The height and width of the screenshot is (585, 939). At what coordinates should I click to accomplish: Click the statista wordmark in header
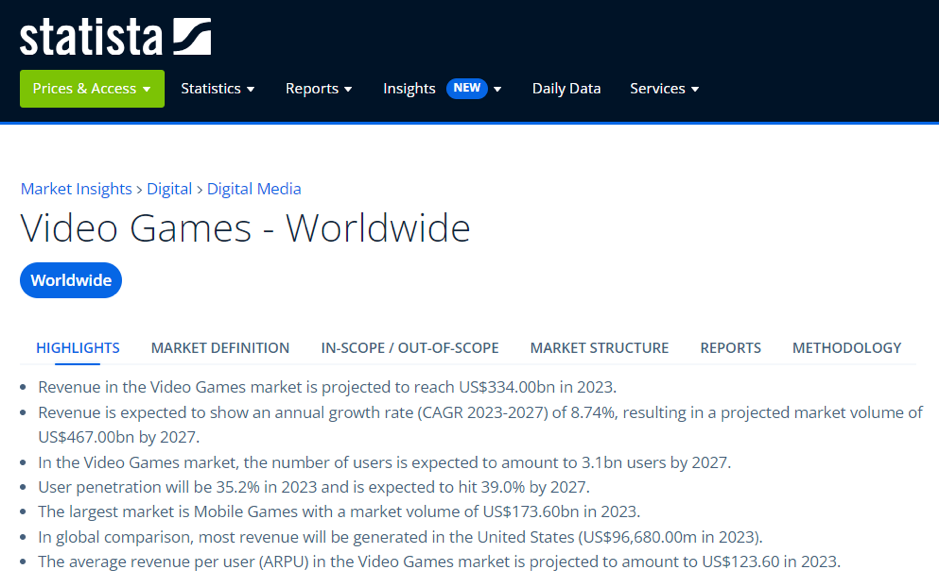click(x=91, y=37)
